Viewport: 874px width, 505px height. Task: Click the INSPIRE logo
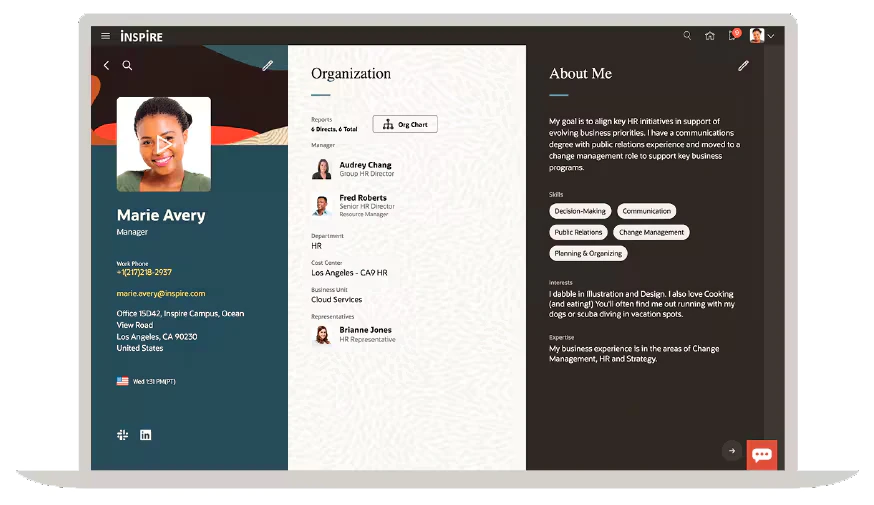tap(142, 37)
